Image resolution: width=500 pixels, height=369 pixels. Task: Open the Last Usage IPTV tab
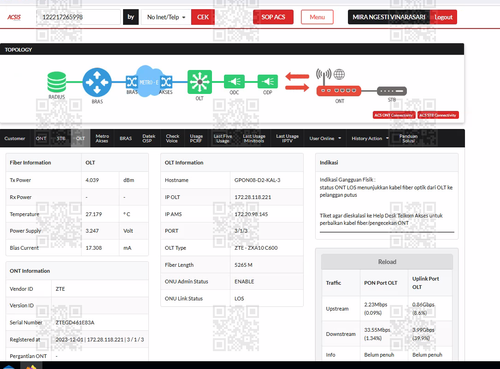(x=287, y=138)
